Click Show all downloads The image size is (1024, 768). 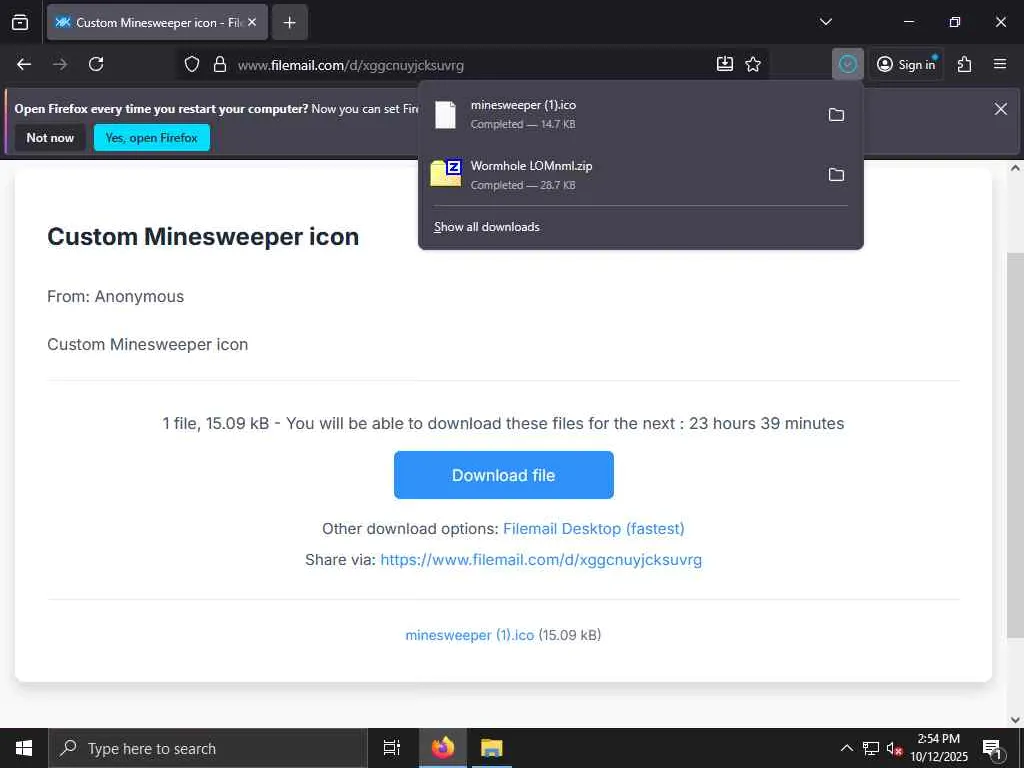(x=487, y=227)
